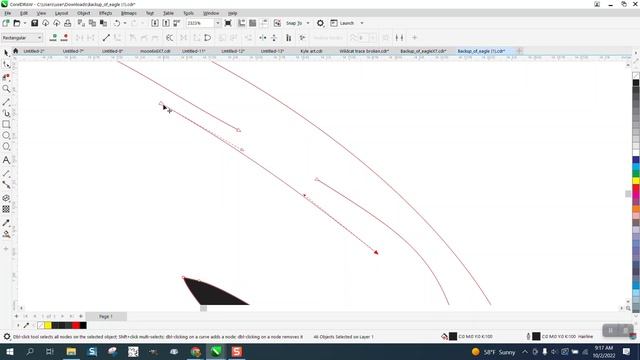
Task: Open File Explorer from the taskbar
Action: click(71, 352)
